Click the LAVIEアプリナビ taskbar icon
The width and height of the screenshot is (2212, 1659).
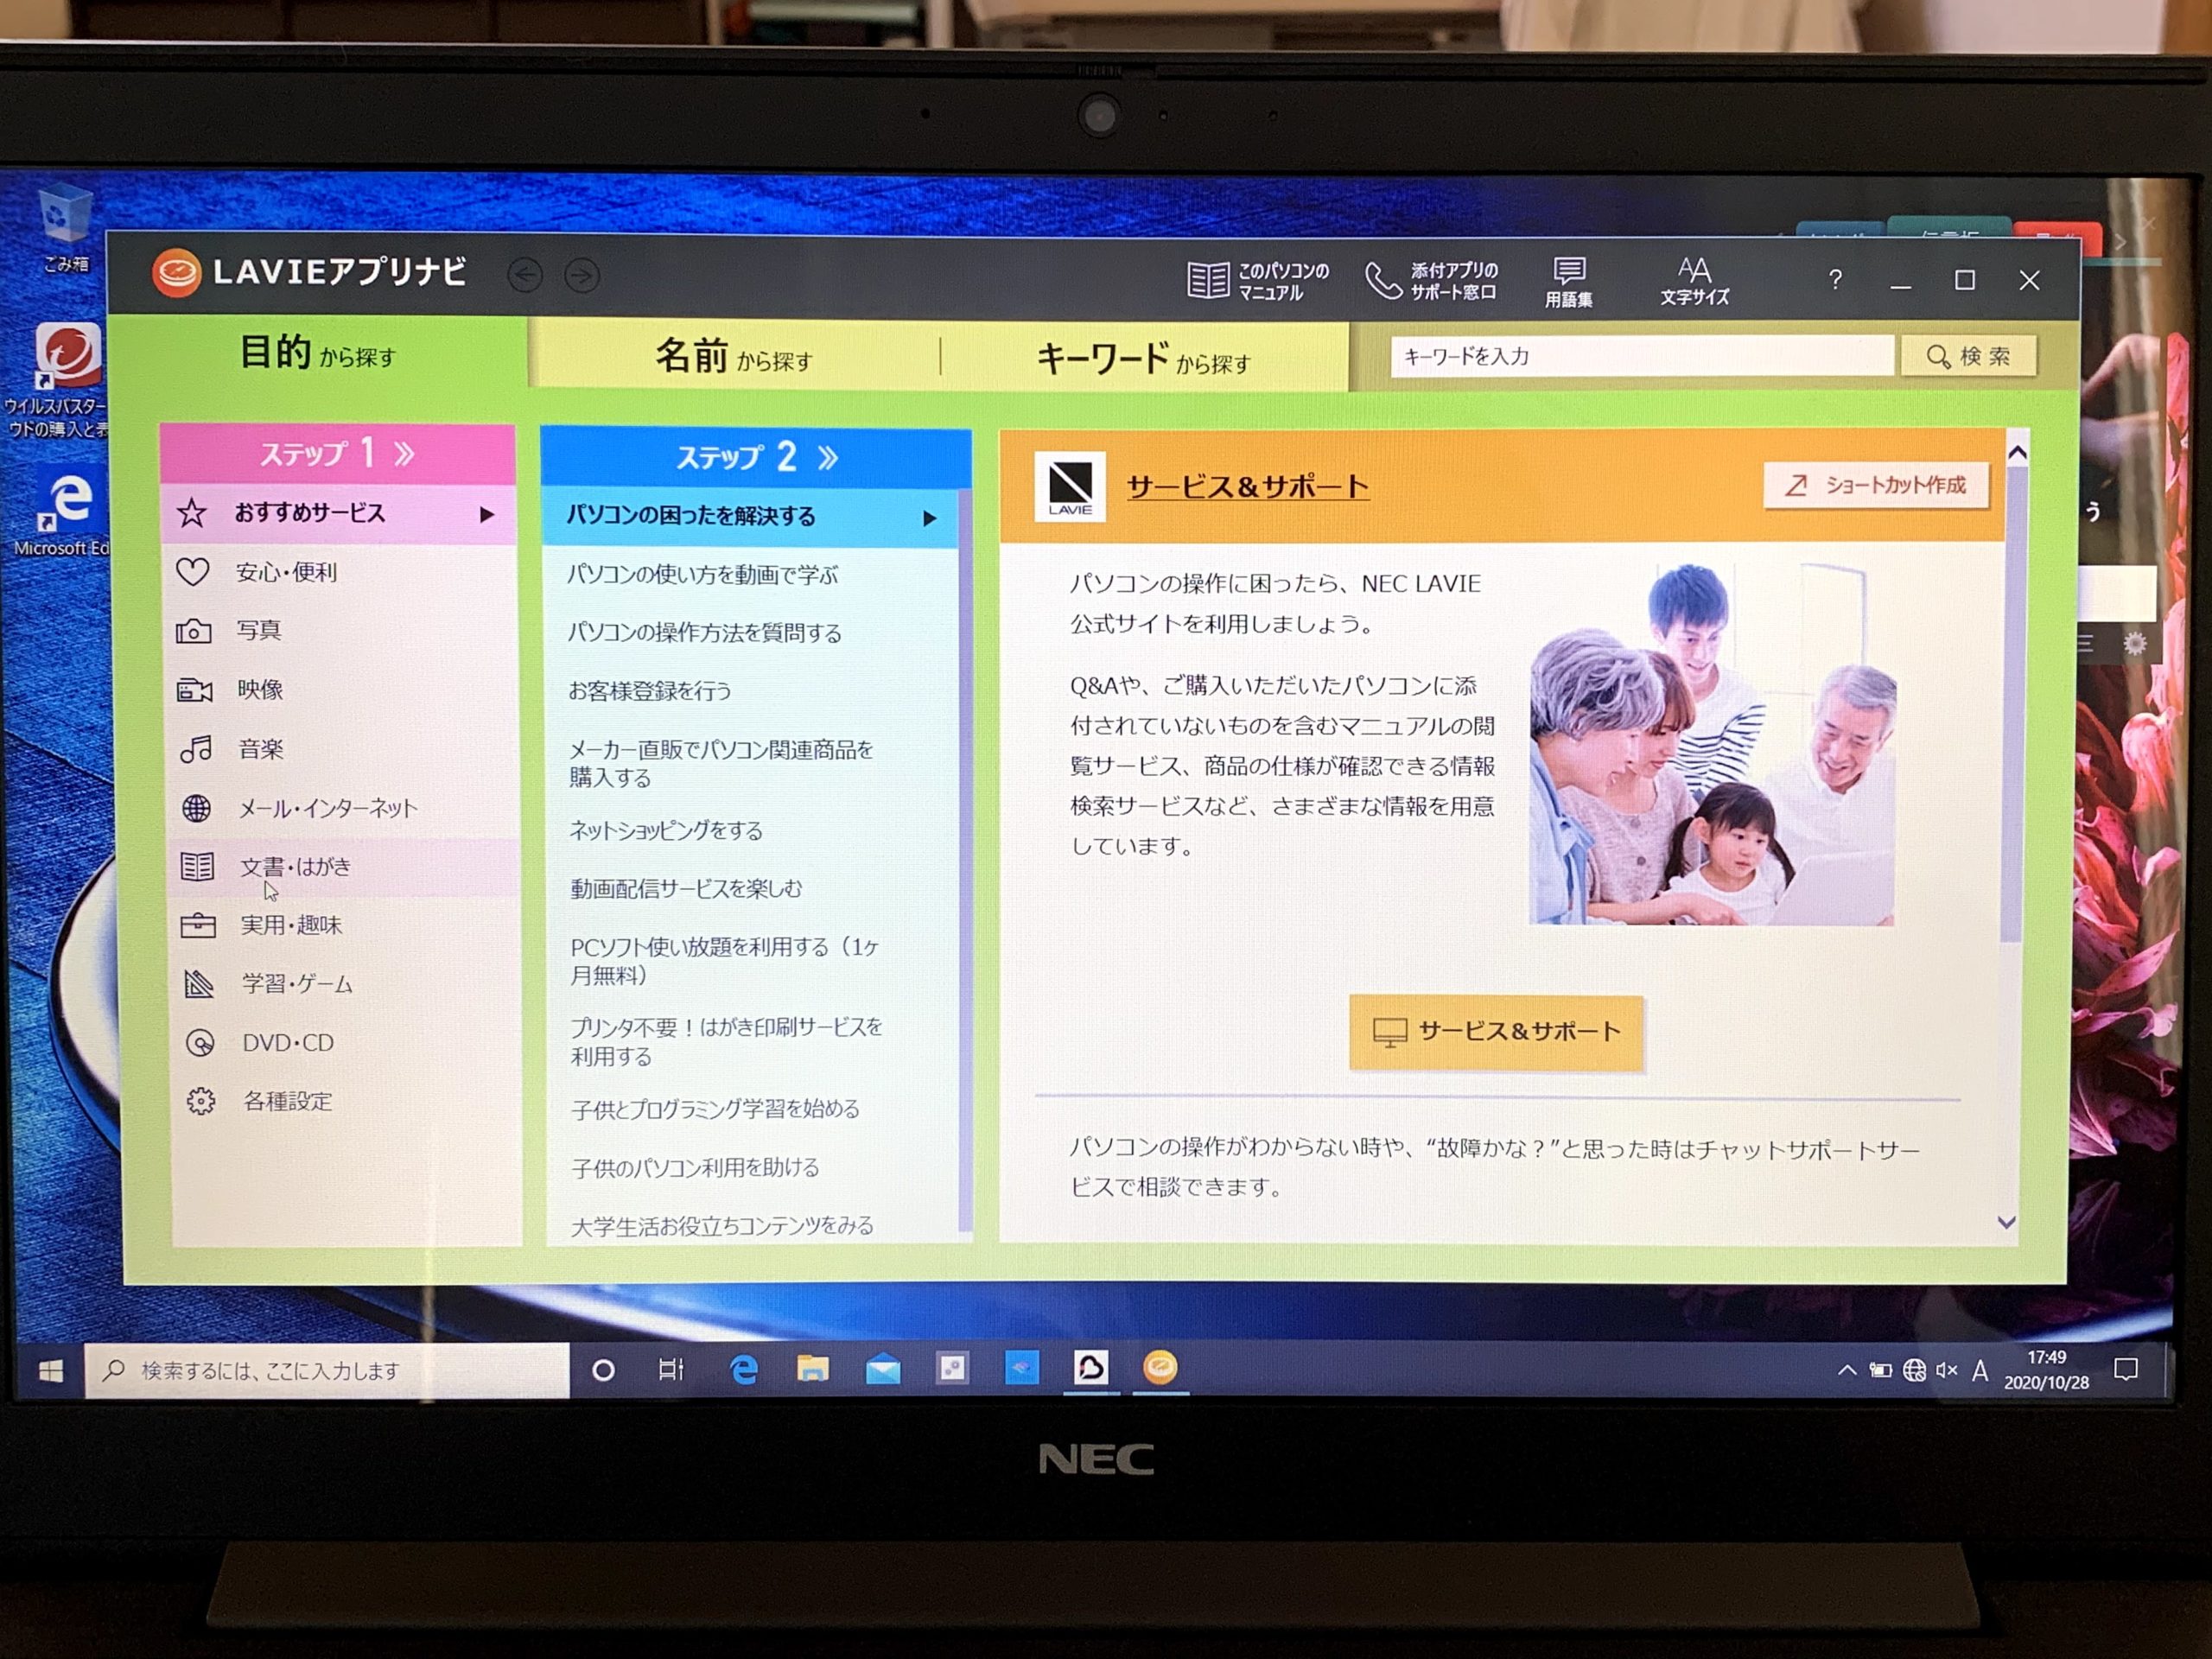pyautogui.click(x=1160, y=1367)
